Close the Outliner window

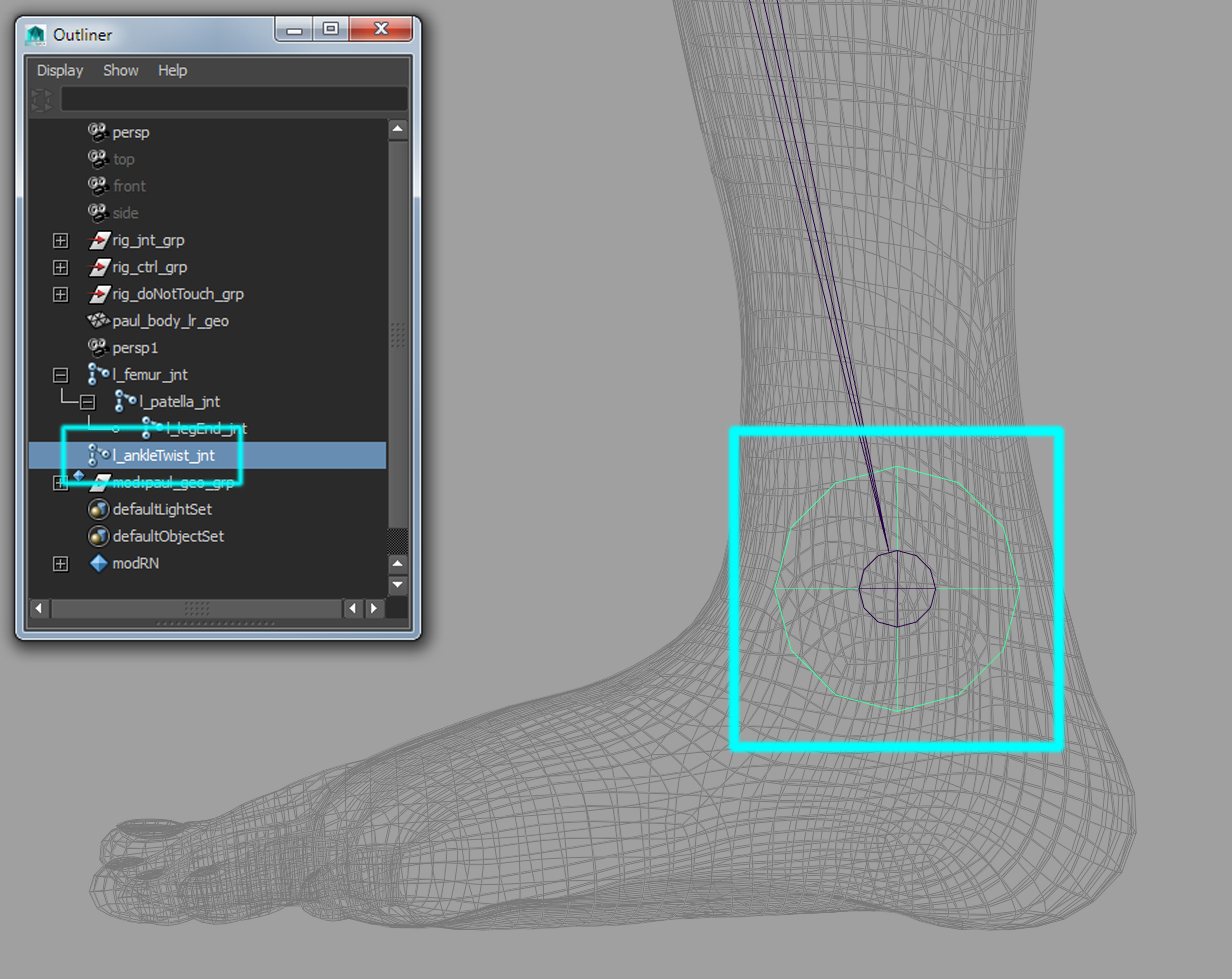[x=381, y=29]
